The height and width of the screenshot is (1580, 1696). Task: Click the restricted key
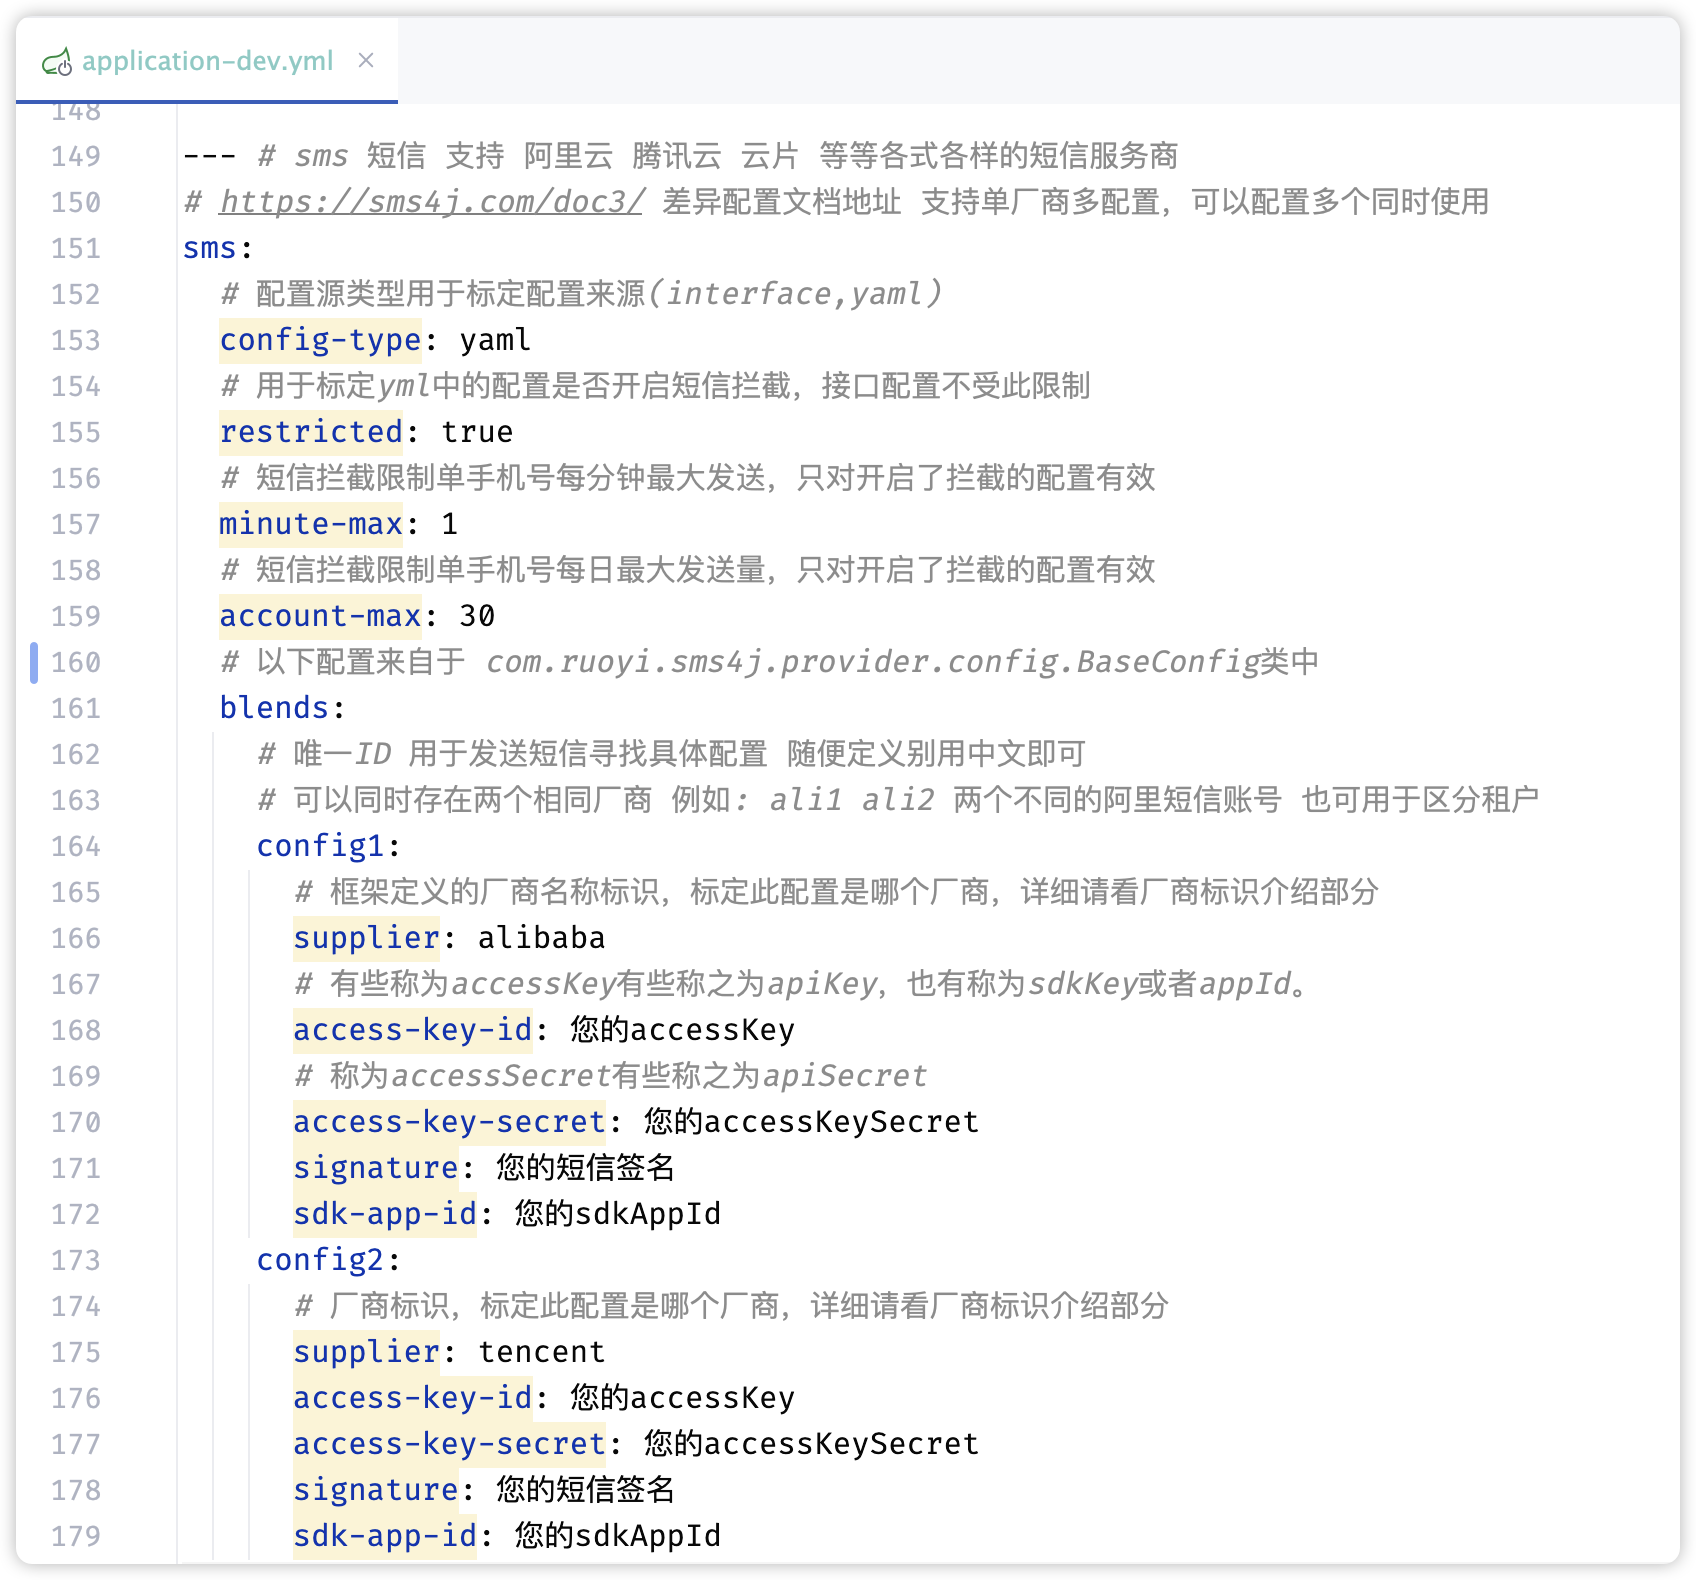click(x=311, y=432)
